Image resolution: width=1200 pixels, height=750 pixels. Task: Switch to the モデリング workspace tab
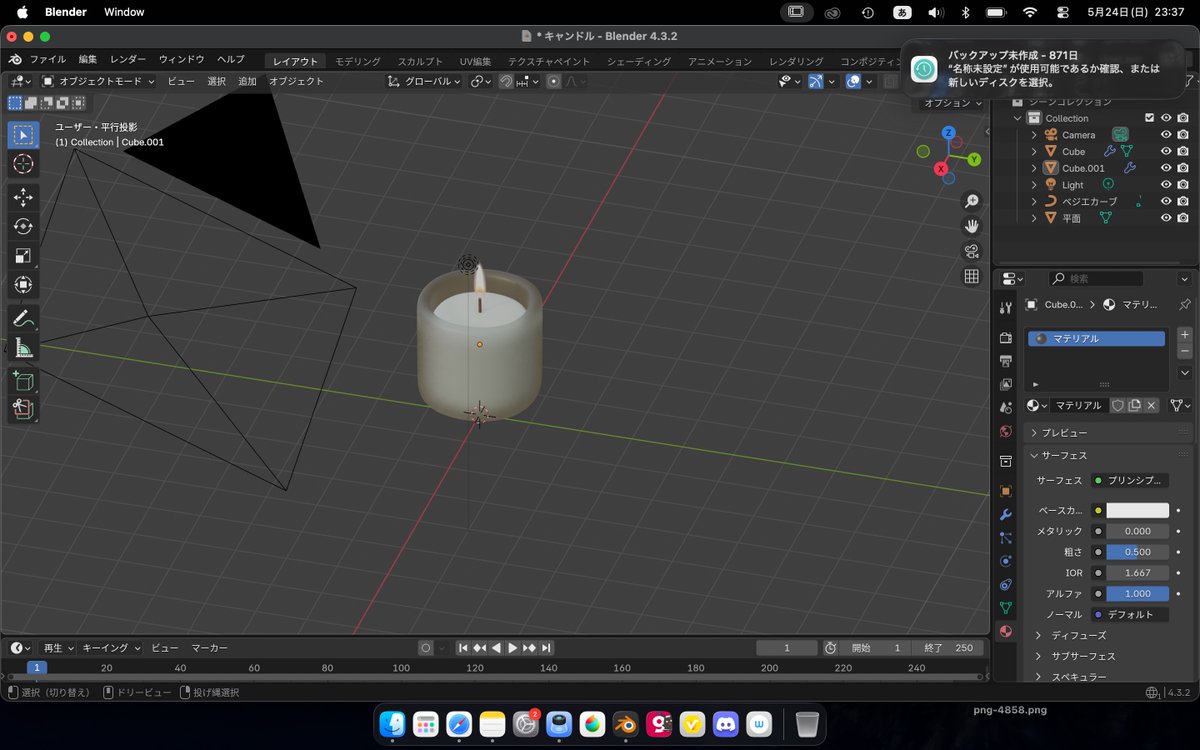(357, 61)
